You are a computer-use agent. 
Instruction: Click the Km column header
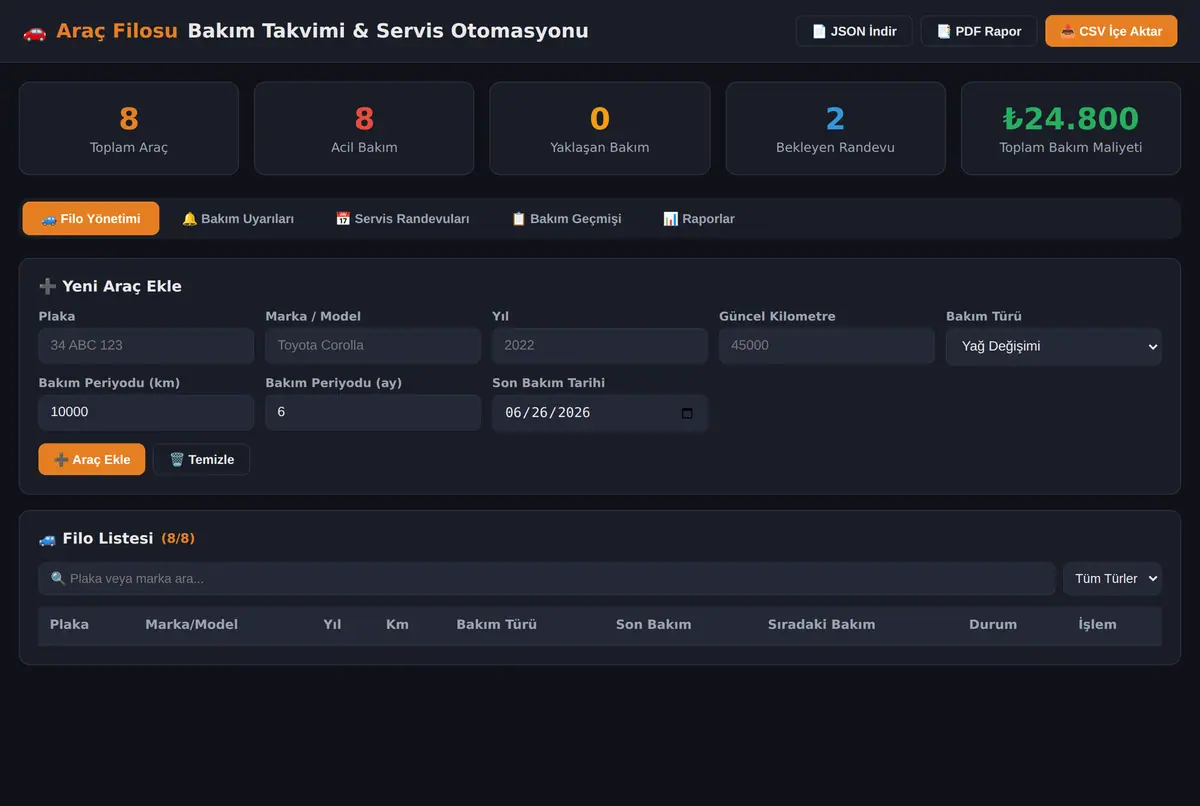pyautogui.click(x=397, y=624)
